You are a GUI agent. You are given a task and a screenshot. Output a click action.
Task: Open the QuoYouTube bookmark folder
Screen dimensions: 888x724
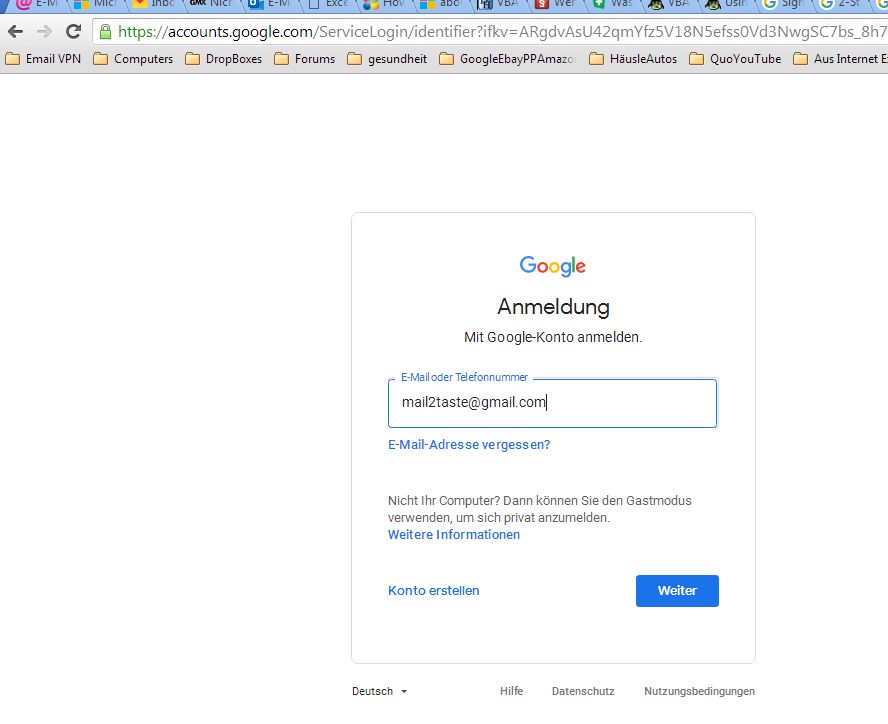pyautogui.click(x=735, y=59)
